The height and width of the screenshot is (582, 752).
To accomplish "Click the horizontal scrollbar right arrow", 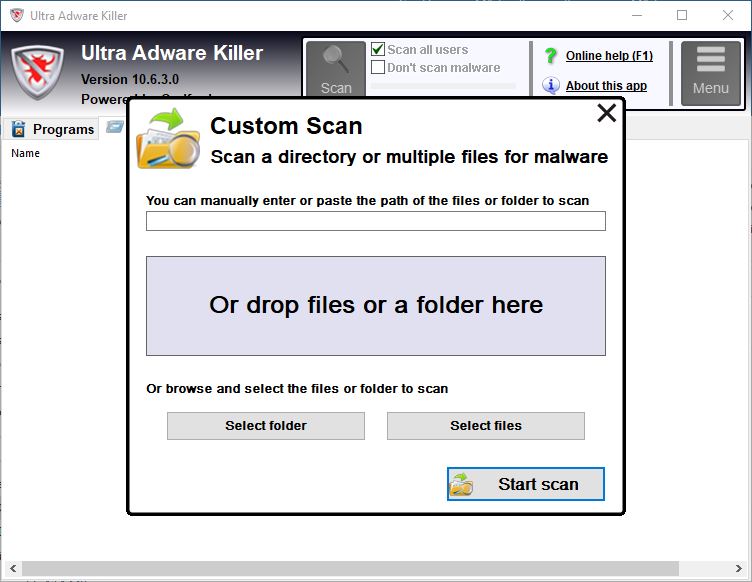I will (x=739, y=569).
